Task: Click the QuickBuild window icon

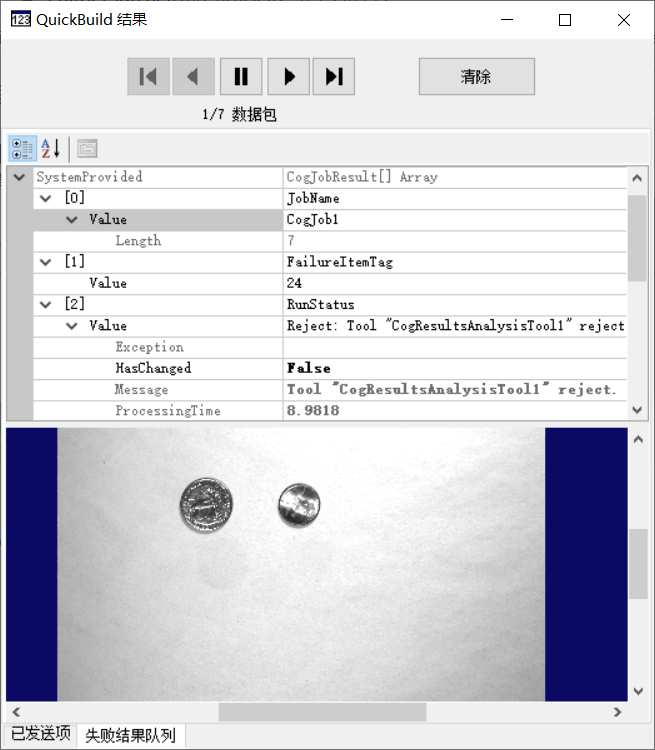Action: coord(21,20)
